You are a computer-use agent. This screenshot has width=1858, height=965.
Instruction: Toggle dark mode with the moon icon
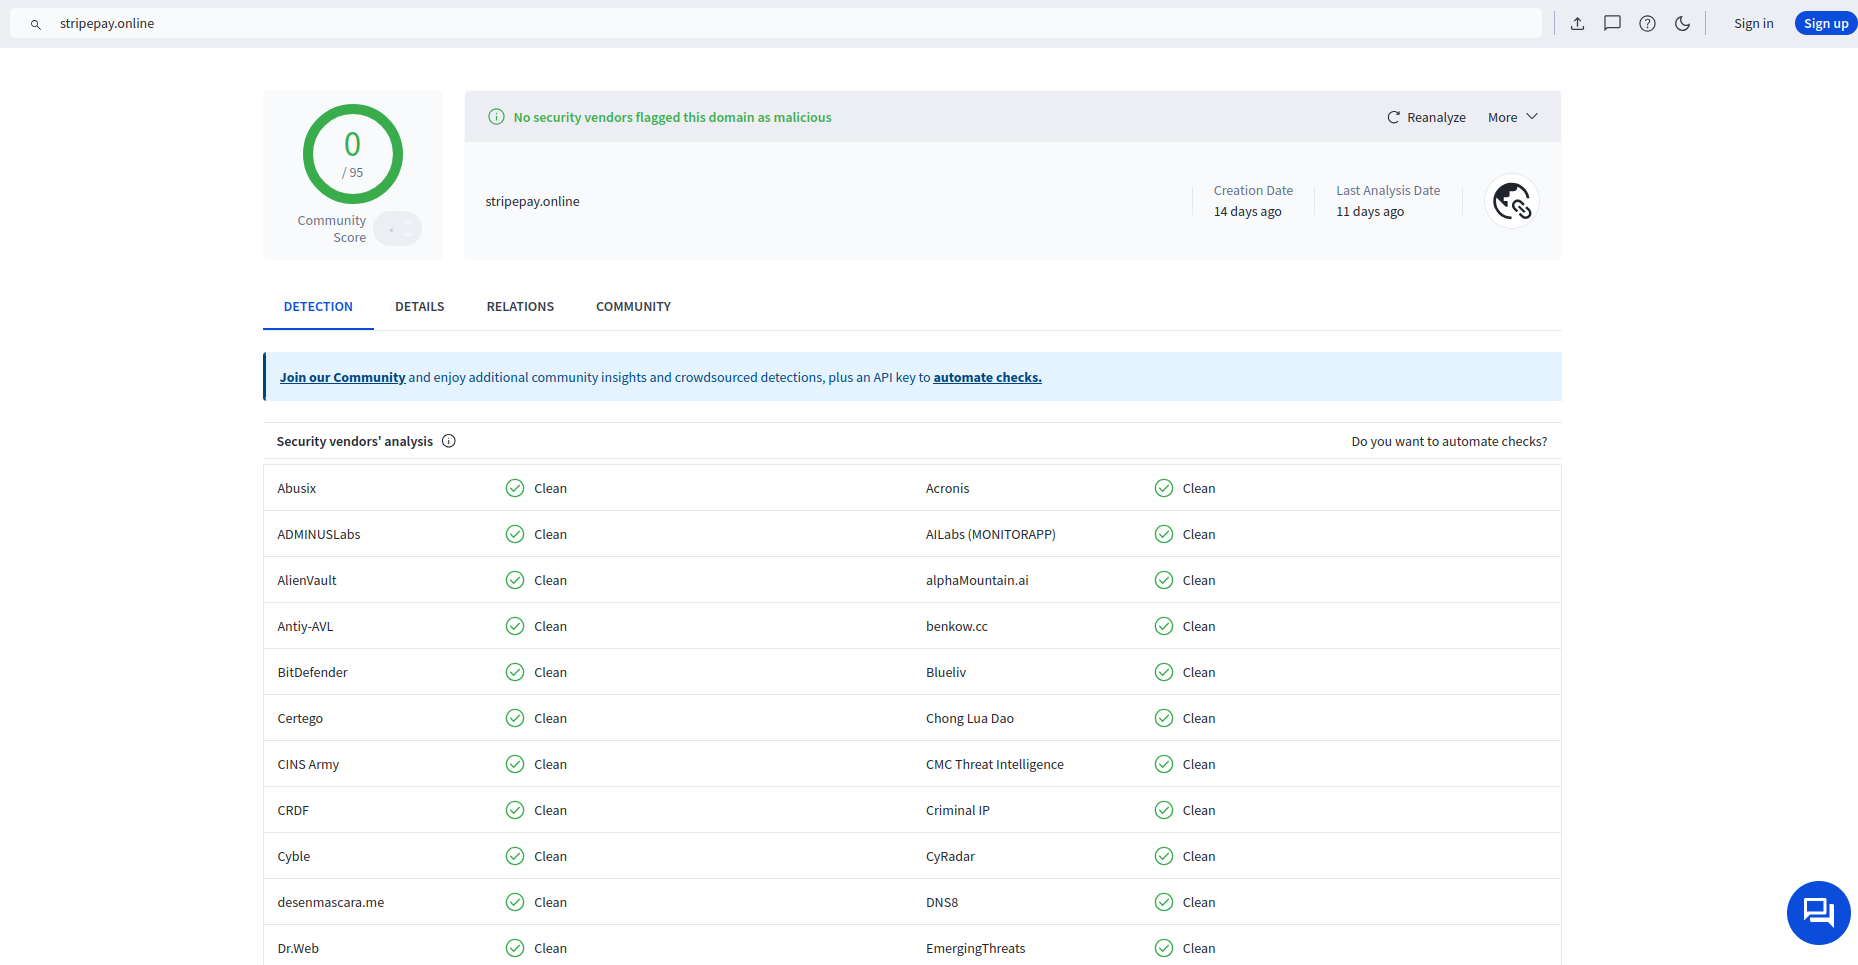pos(1682,23)
